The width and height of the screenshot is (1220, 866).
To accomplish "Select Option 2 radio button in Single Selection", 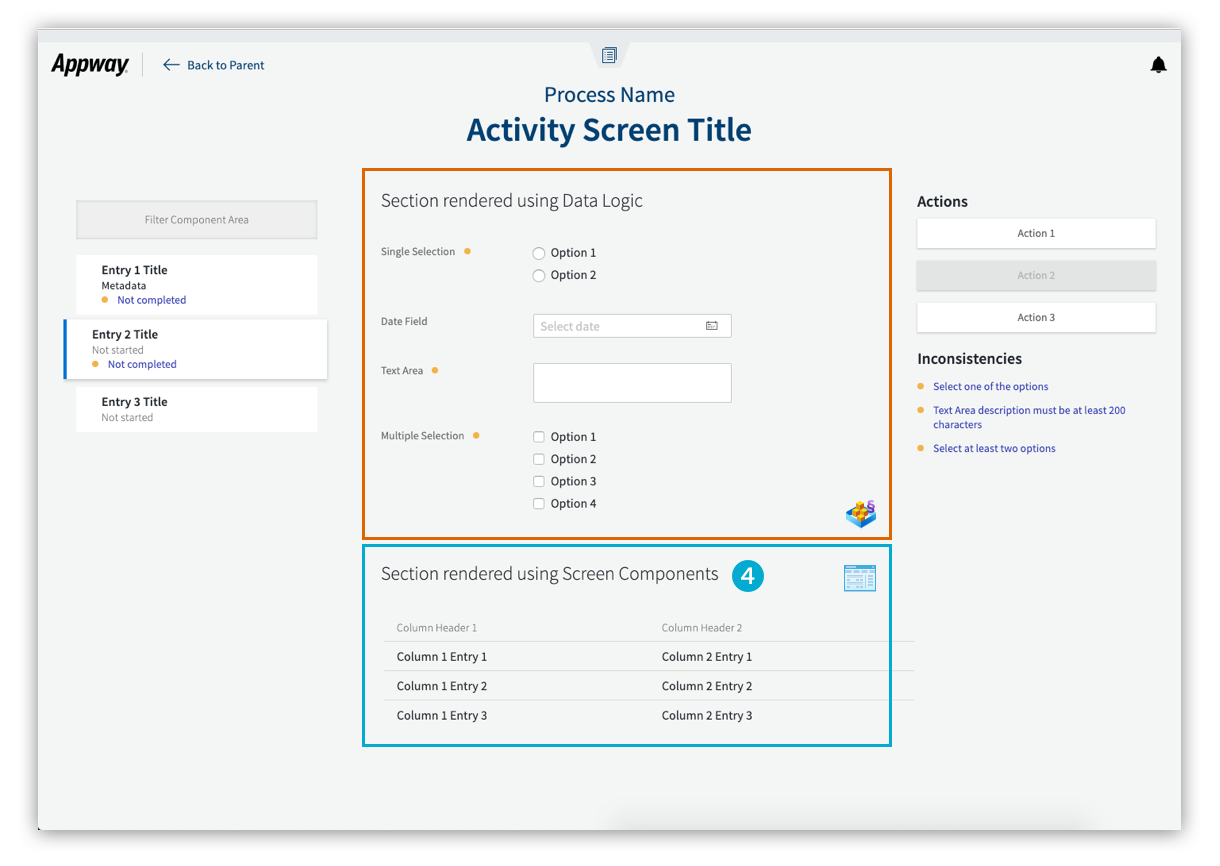I will point(539,275).
